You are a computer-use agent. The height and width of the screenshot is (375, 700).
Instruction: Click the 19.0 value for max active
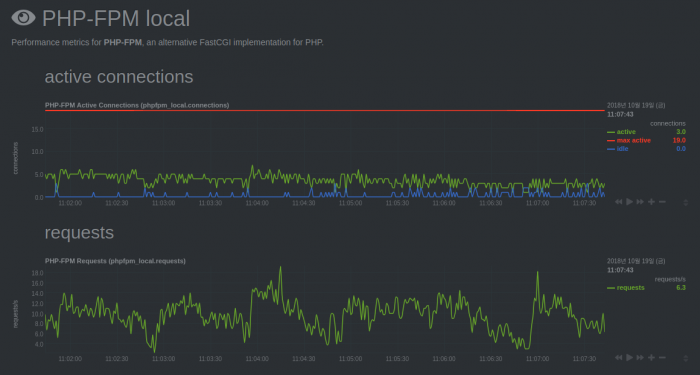tap(679, 140)
